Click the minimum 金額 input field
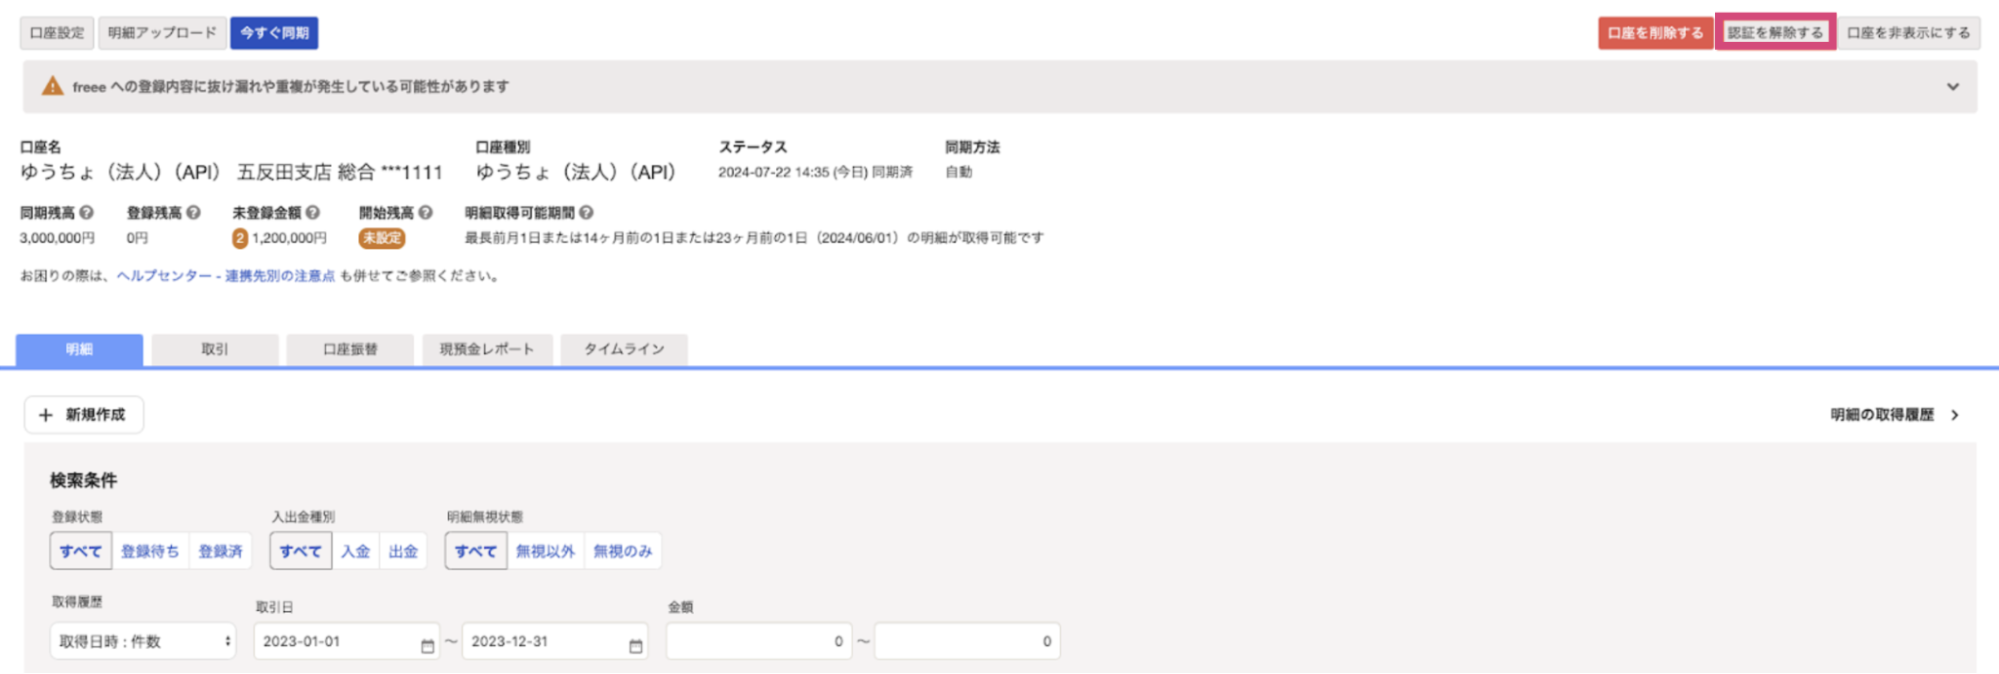Viewport: 1999px width, 674px height. pos(759,641)
